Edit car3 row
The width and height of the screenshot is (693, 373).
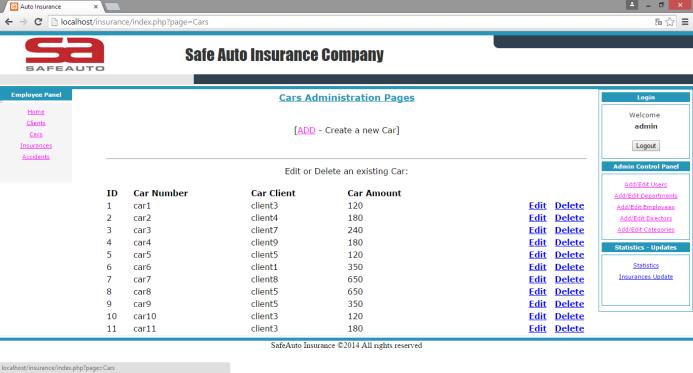537,230
